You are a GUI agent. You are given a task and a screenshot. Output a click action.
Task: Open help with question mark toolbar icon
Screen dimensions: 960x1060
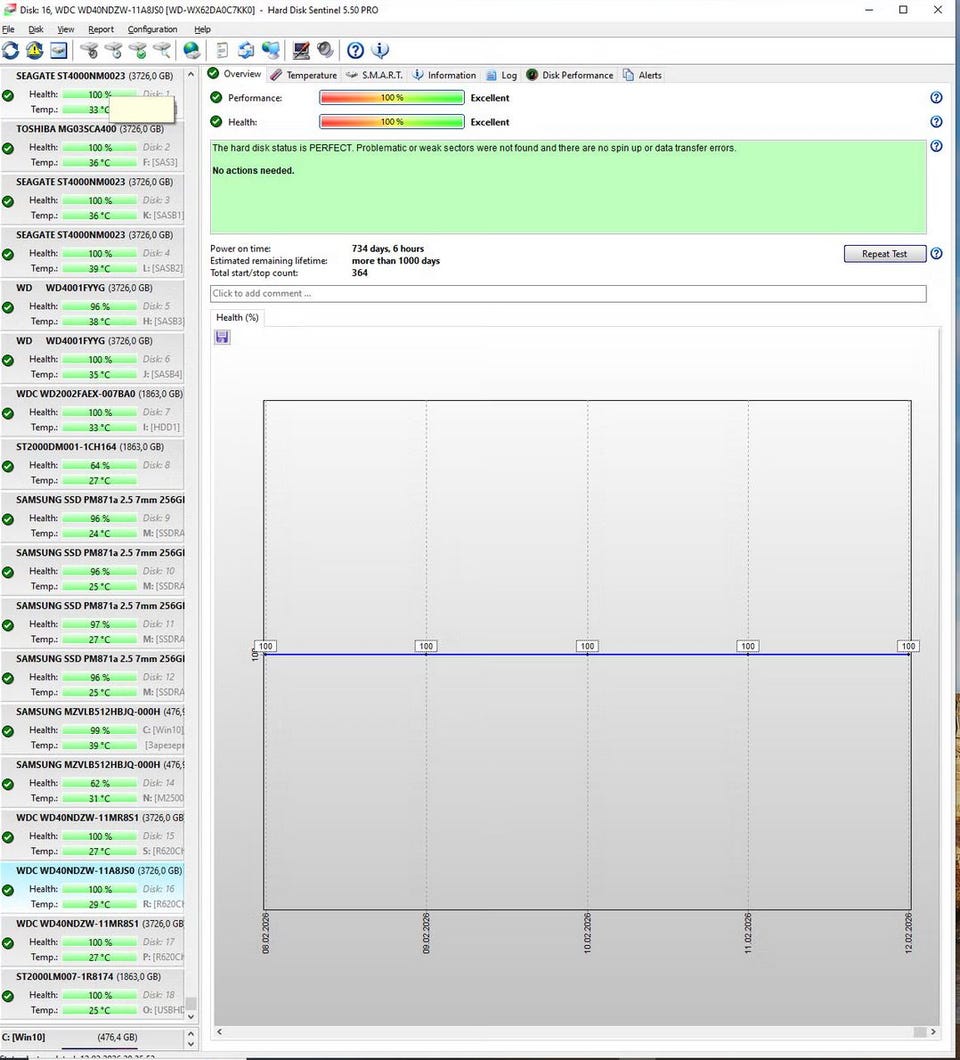coord(355,50)
